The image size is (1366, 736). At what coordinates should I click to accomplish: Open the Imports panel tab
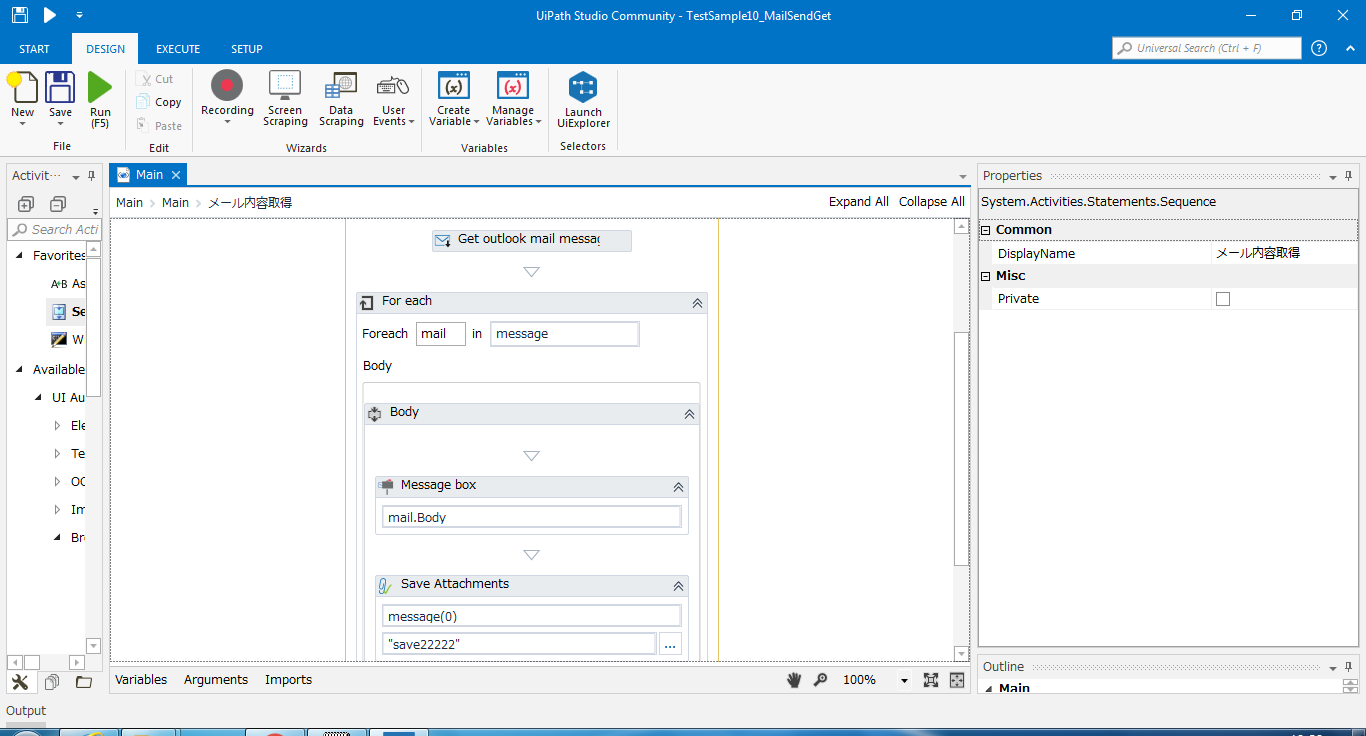[x=288, y=680]
